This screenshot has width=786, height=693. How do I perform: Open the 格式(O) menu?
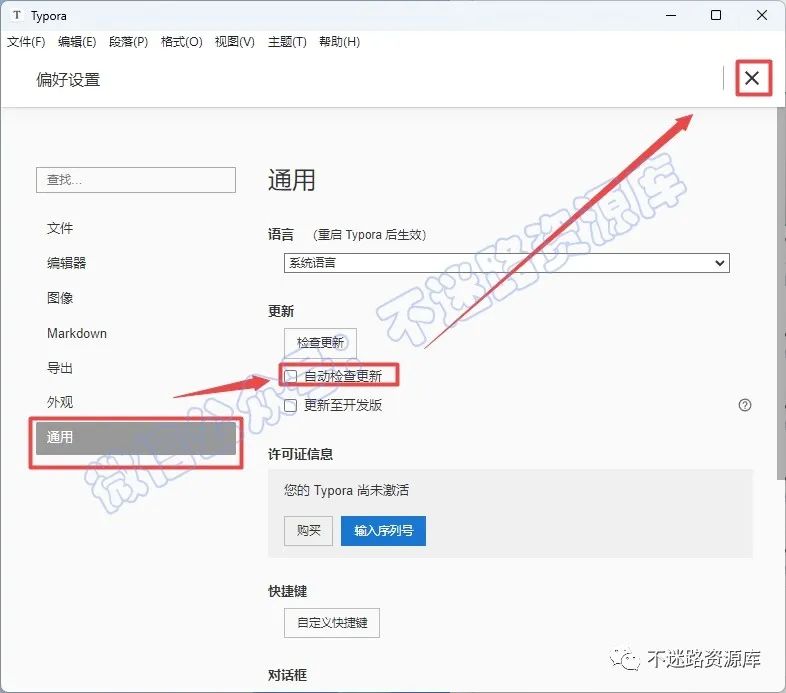pos(181,42)
